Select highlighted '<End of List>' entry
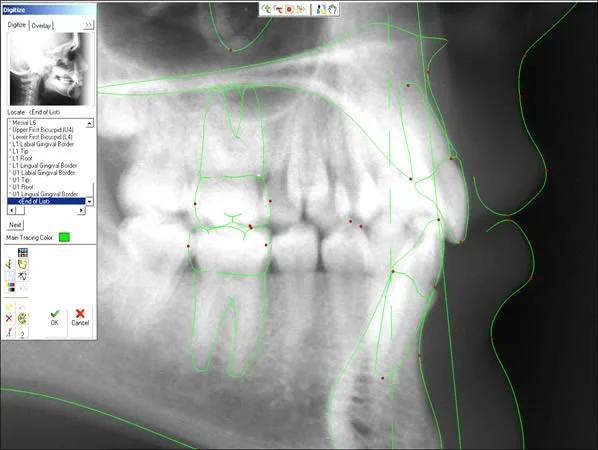Screen dimensions: 598x450 [x=46, y=201]
